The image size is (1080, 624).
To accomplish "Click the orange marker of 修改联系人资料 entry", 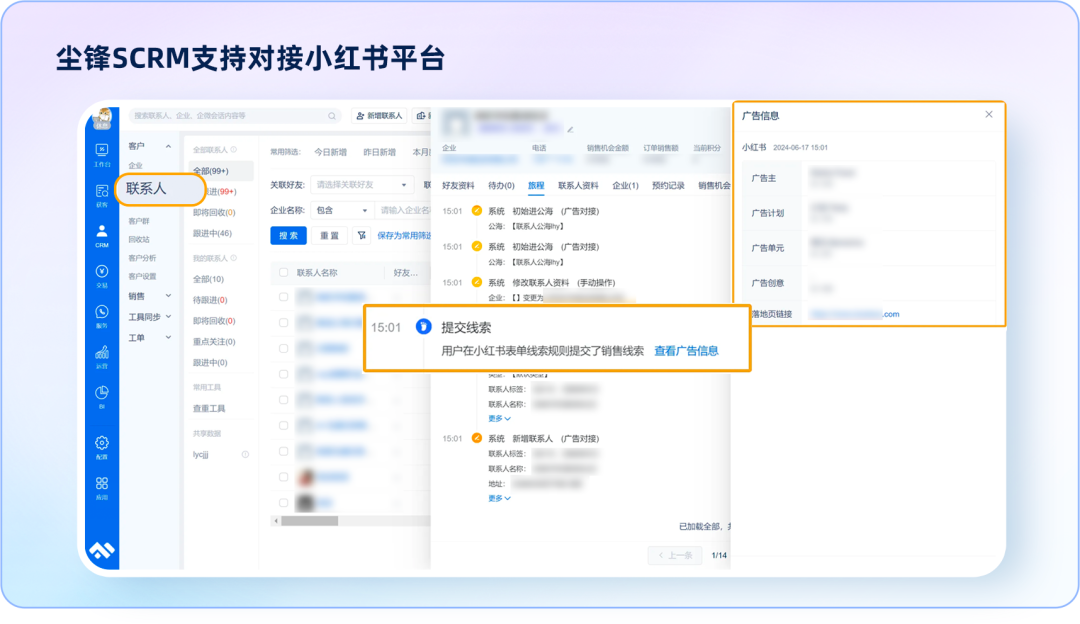I will (477, 282).
